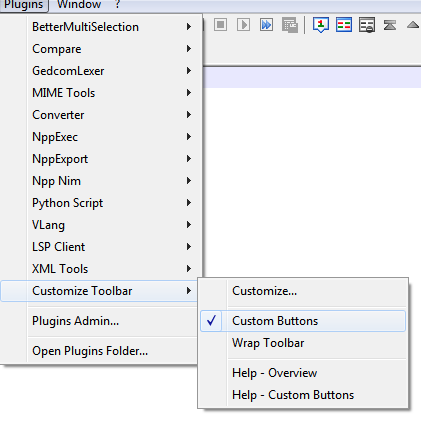
Task: Click the Clear Active Compare toolbar icon
Action: tap(367, 25)
